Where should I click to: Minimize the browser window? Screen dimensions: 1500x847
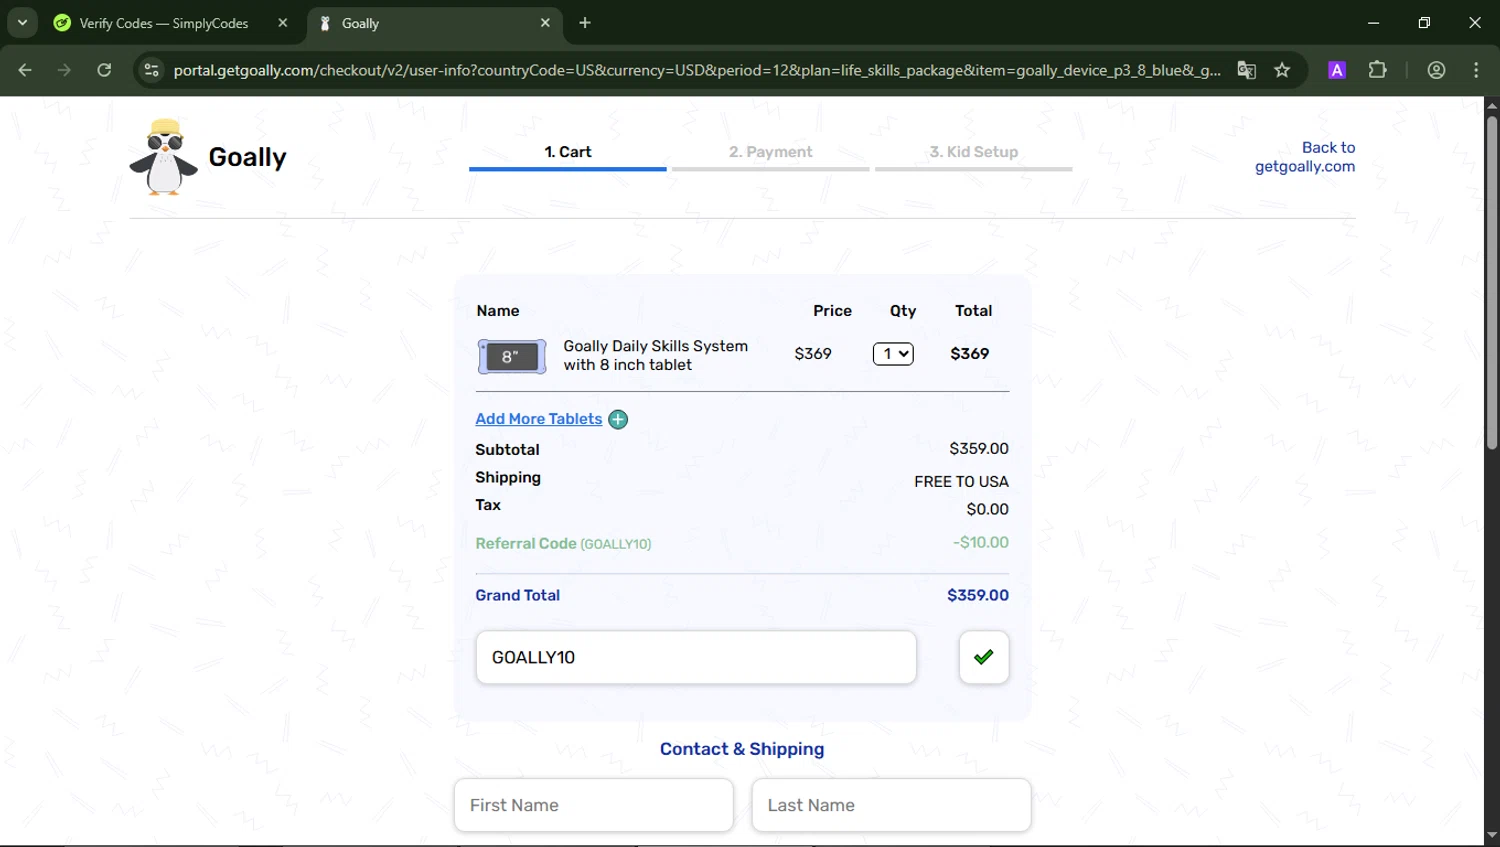1374,23
